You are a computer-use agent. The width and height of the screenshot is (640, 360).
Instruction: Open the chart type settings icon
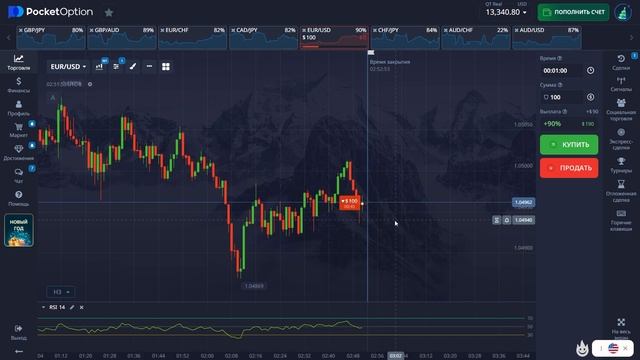pyautogui.click(x=99, y=67)
